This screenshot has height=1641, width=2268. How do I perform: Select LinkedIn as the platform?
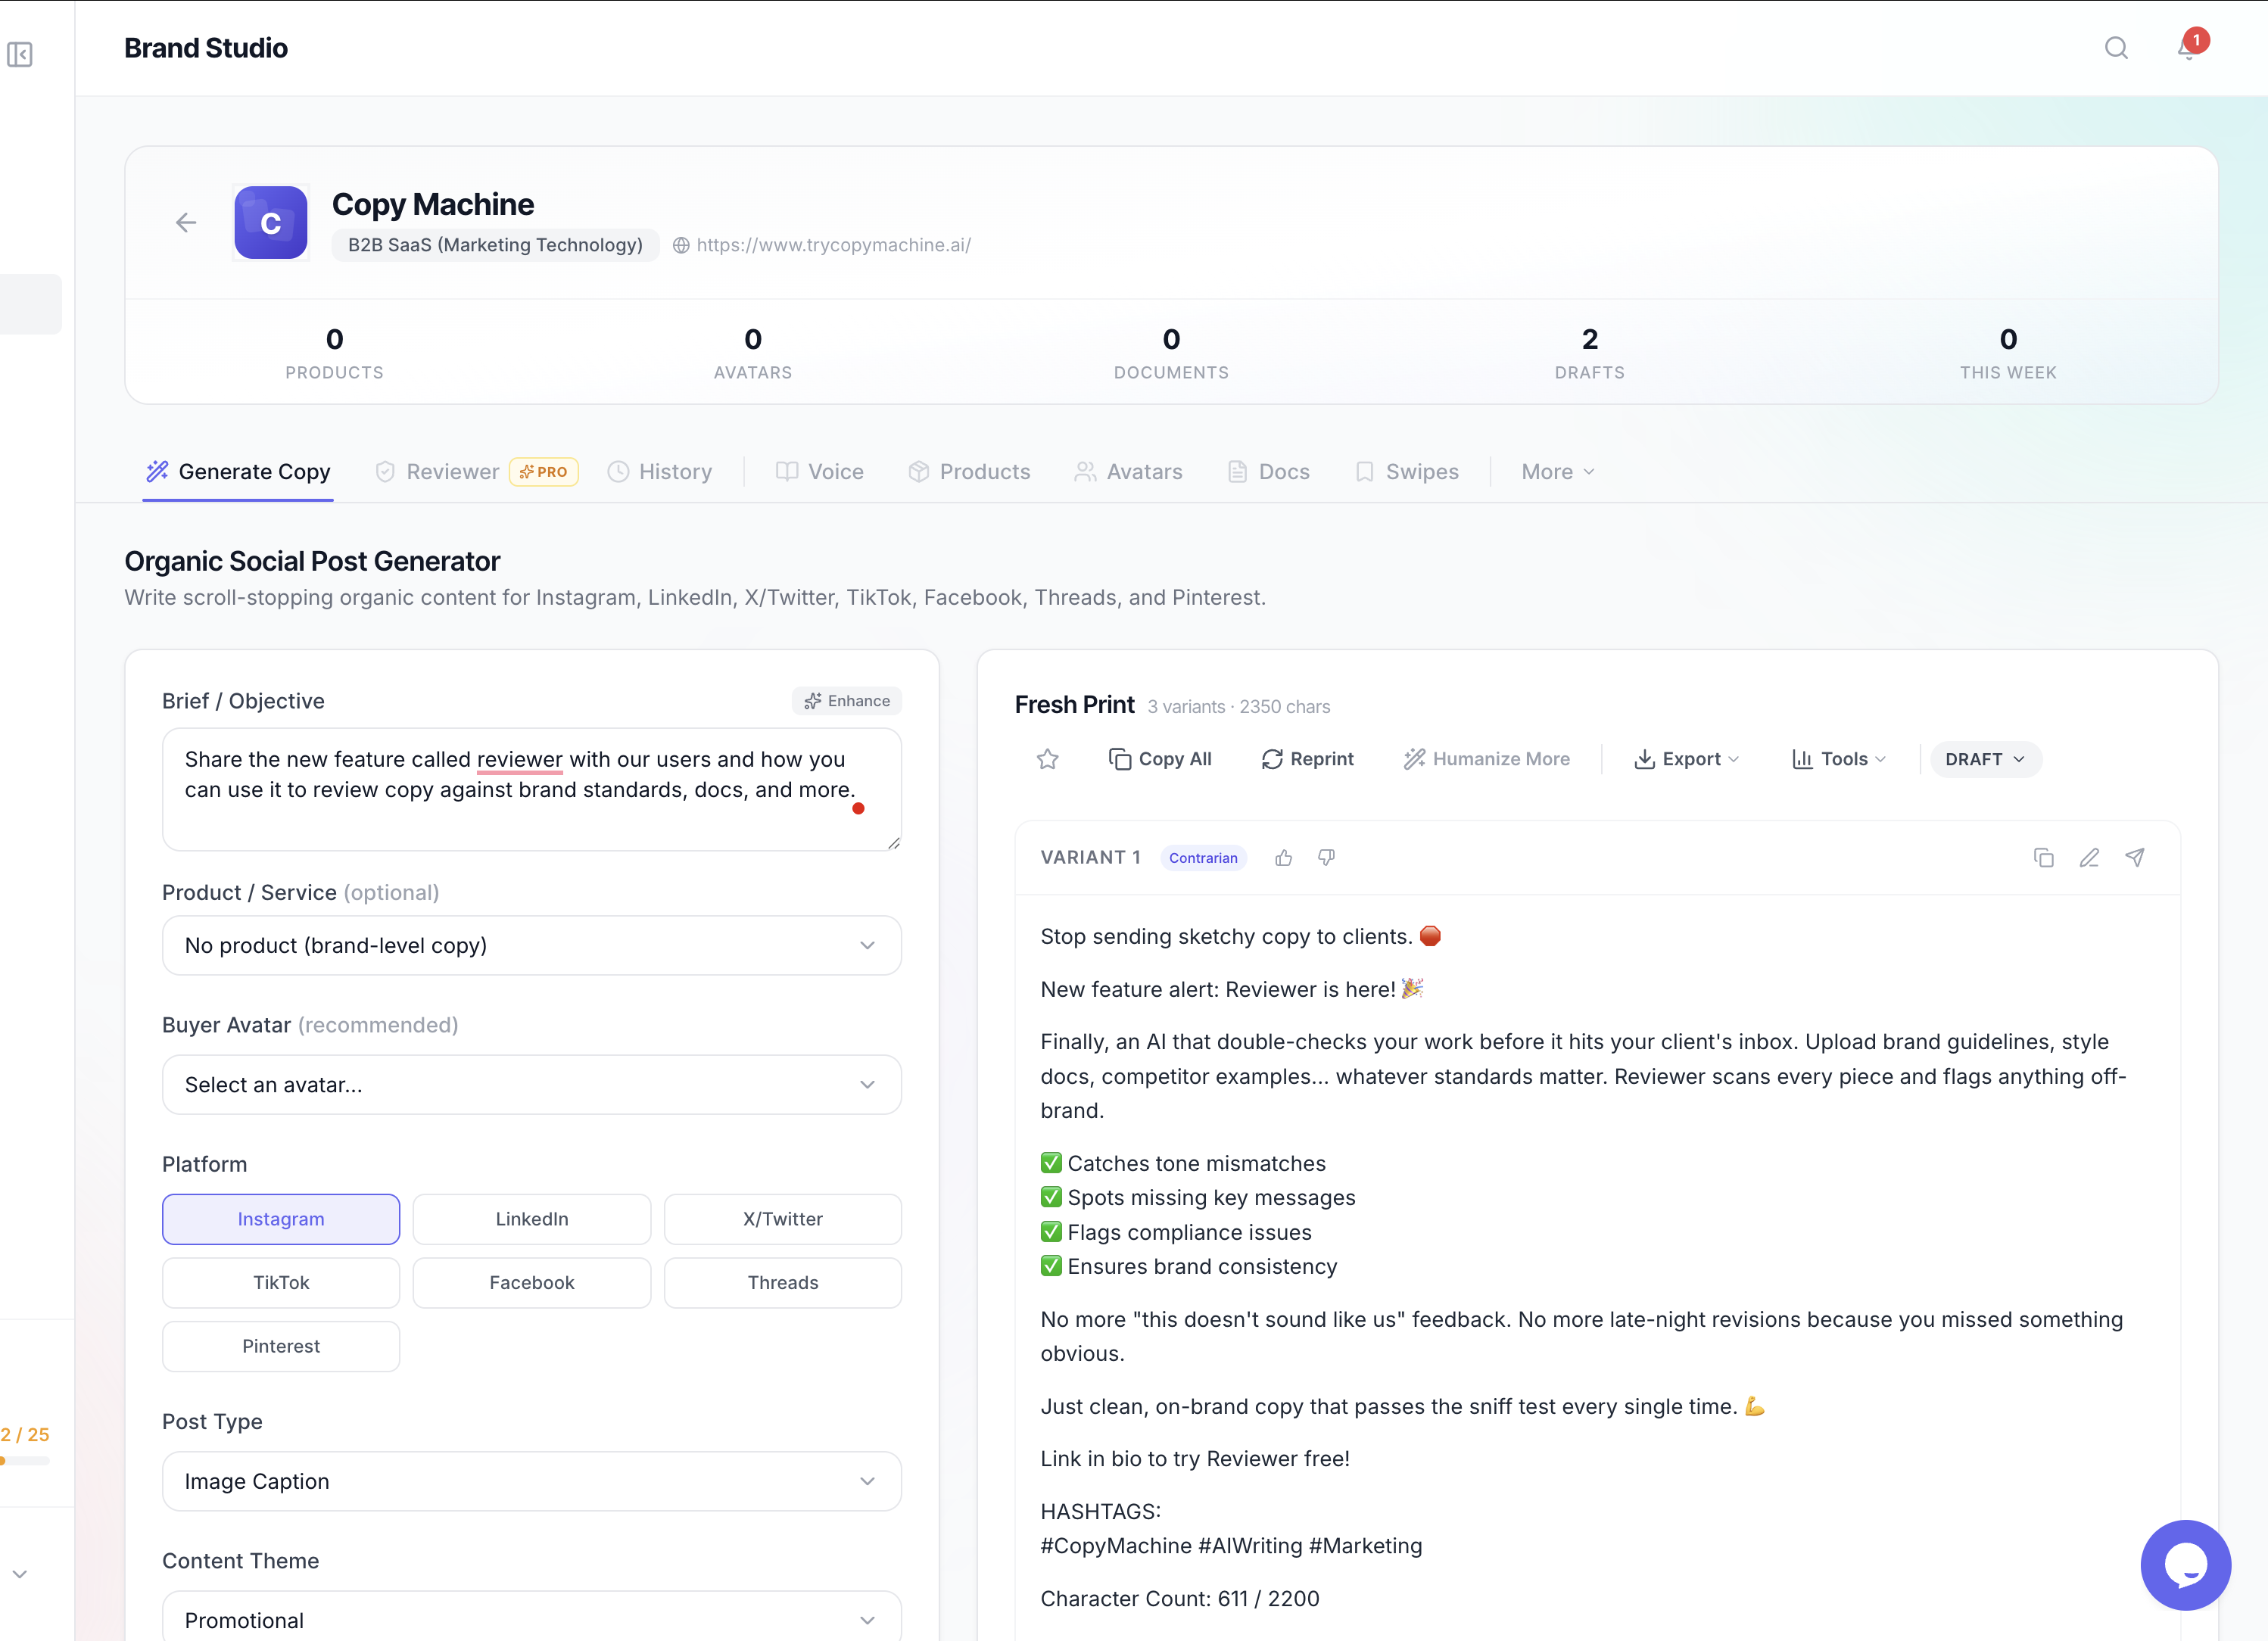531,1219
